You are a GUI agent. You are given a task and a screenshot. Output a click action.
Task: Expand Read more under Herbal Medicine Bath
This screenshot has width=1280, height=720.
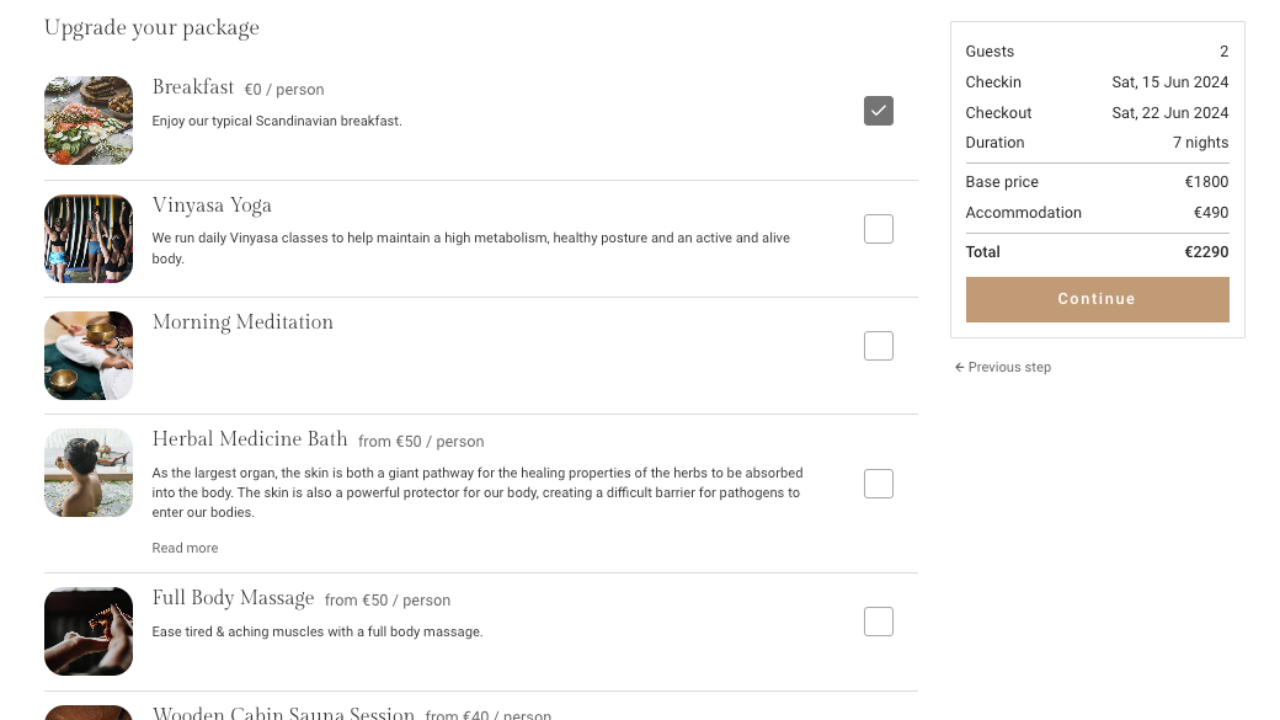coord(185,548)
